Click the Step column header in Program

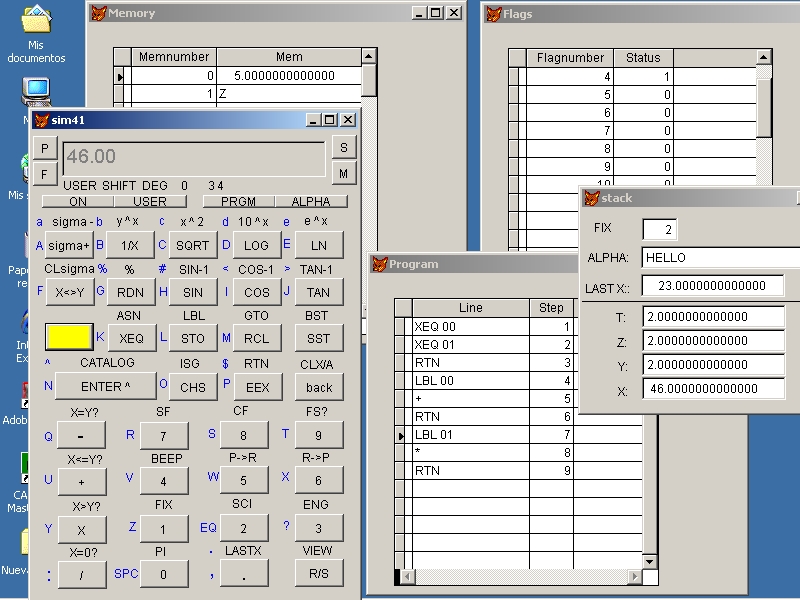[x=551, y=308]
